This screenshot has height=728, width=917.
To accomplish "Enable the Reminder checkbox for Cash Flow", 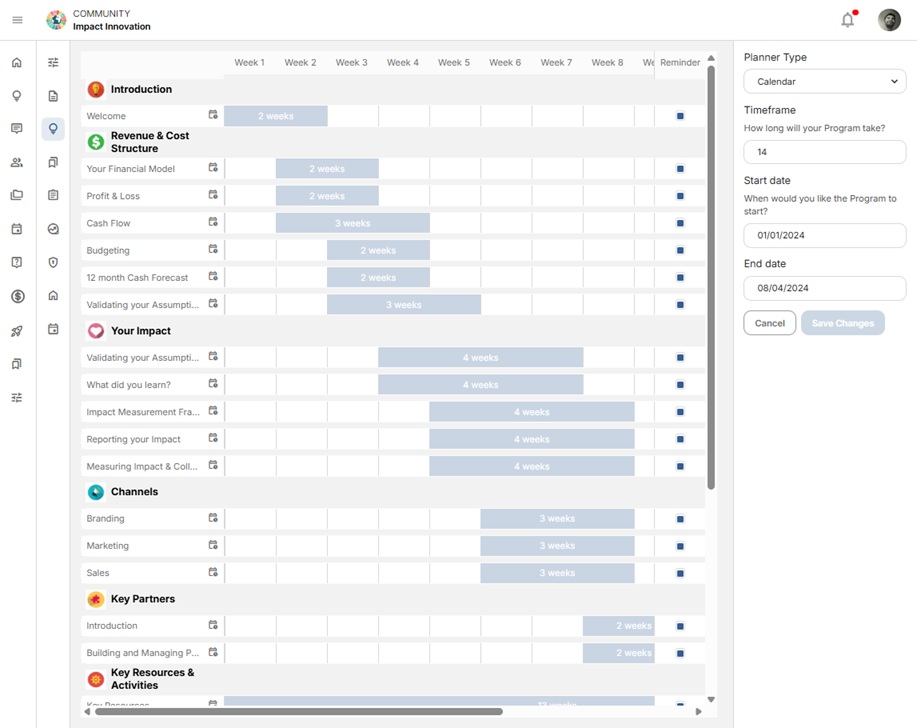I will (680, 222).
